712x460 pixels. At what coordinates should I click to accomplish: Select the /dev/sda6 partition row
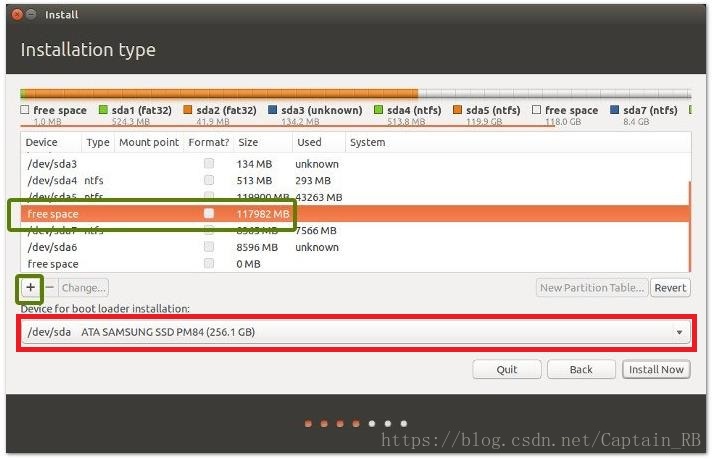point(355,247)
